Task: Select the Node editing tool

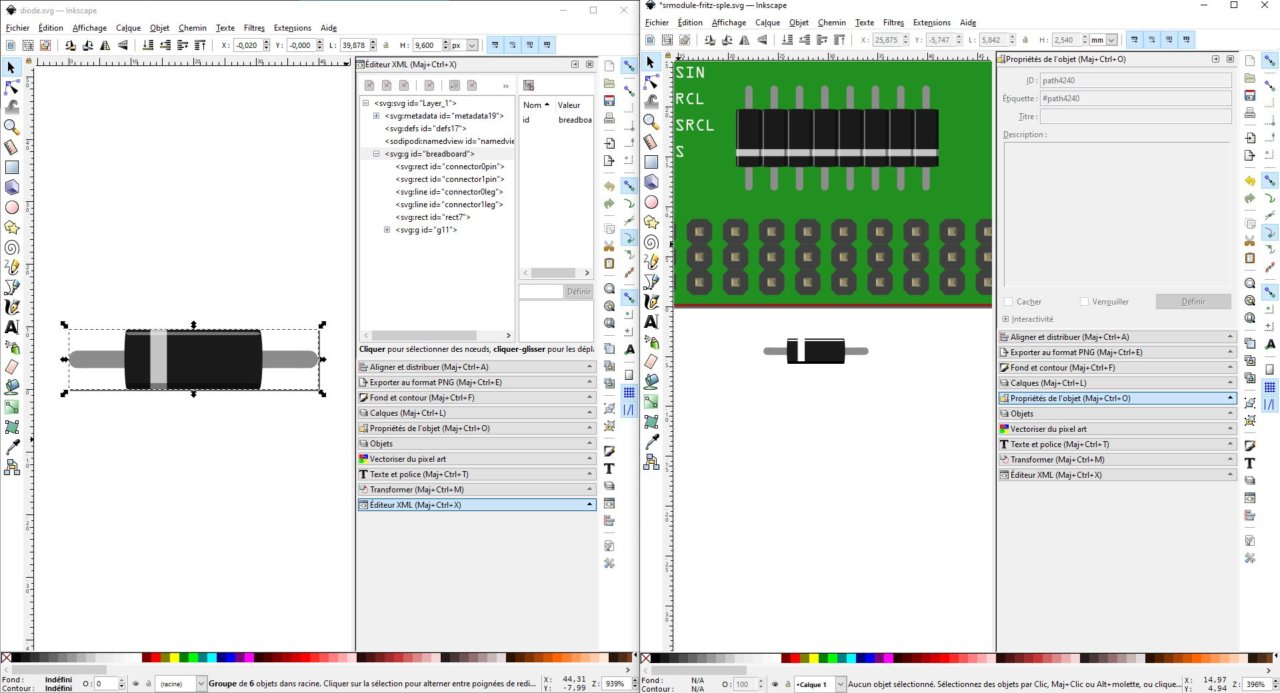Action: click(x=12, y=85)
